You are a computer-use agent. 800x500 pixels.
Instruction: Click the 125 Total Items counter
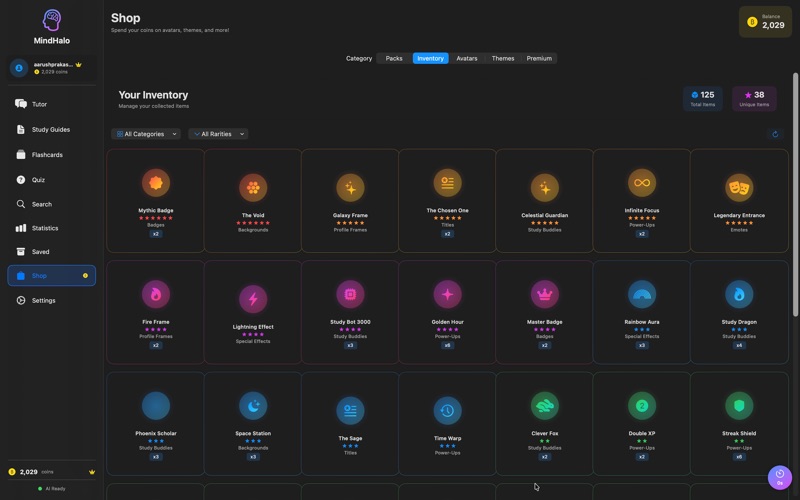[703, 98]
